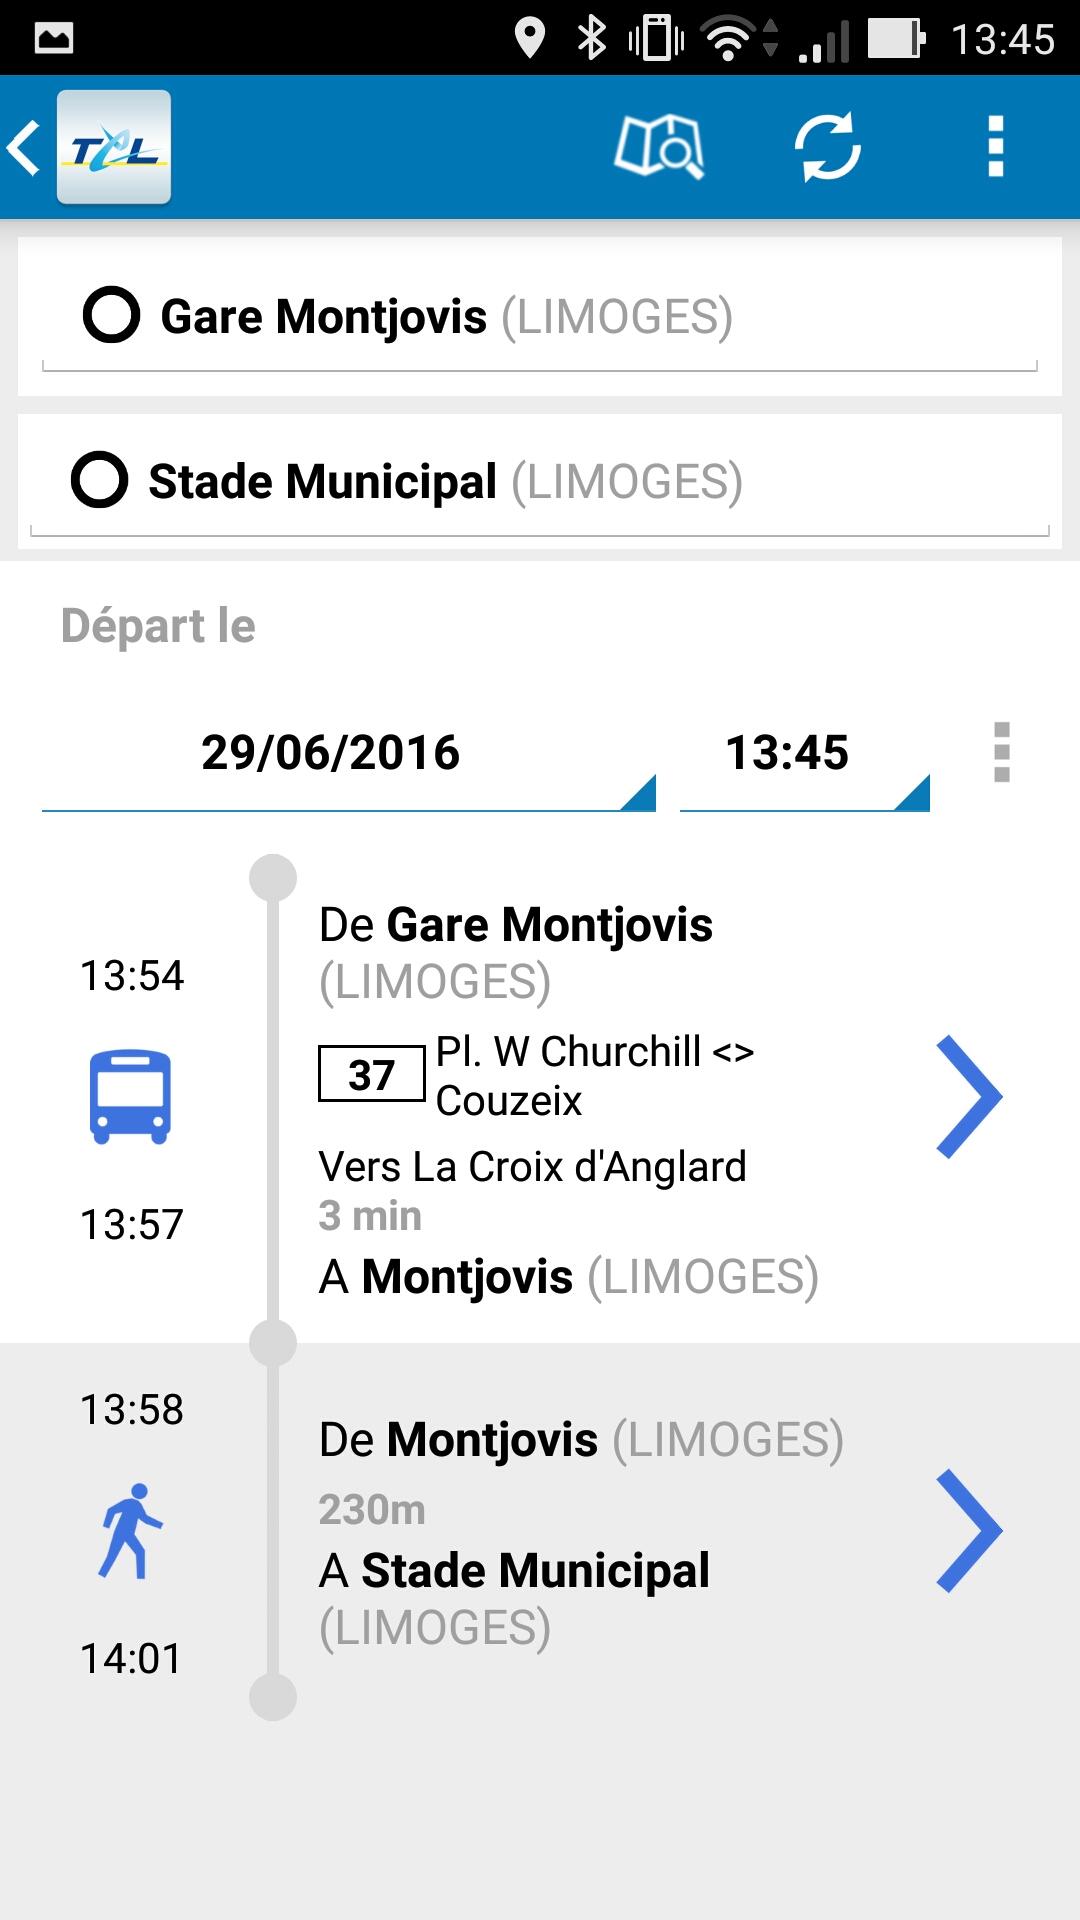The width and height of the screenshot is (1080, 1920).
Task: Tap the location icon in the status bar
Action: tap(529, 38)
